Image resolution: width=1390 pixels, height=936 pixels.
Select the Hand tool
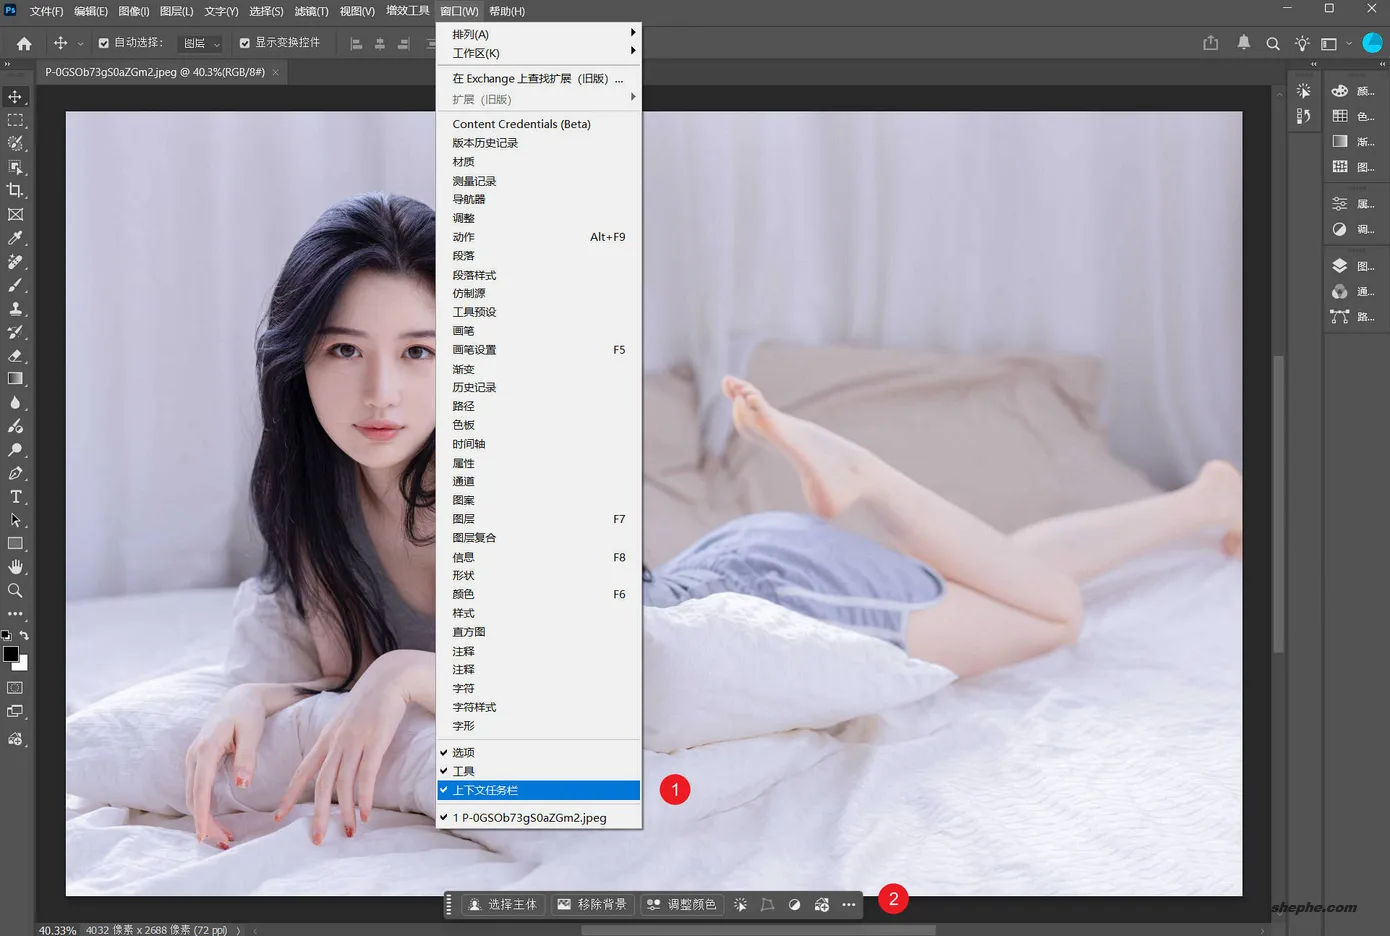pos(15,567)
